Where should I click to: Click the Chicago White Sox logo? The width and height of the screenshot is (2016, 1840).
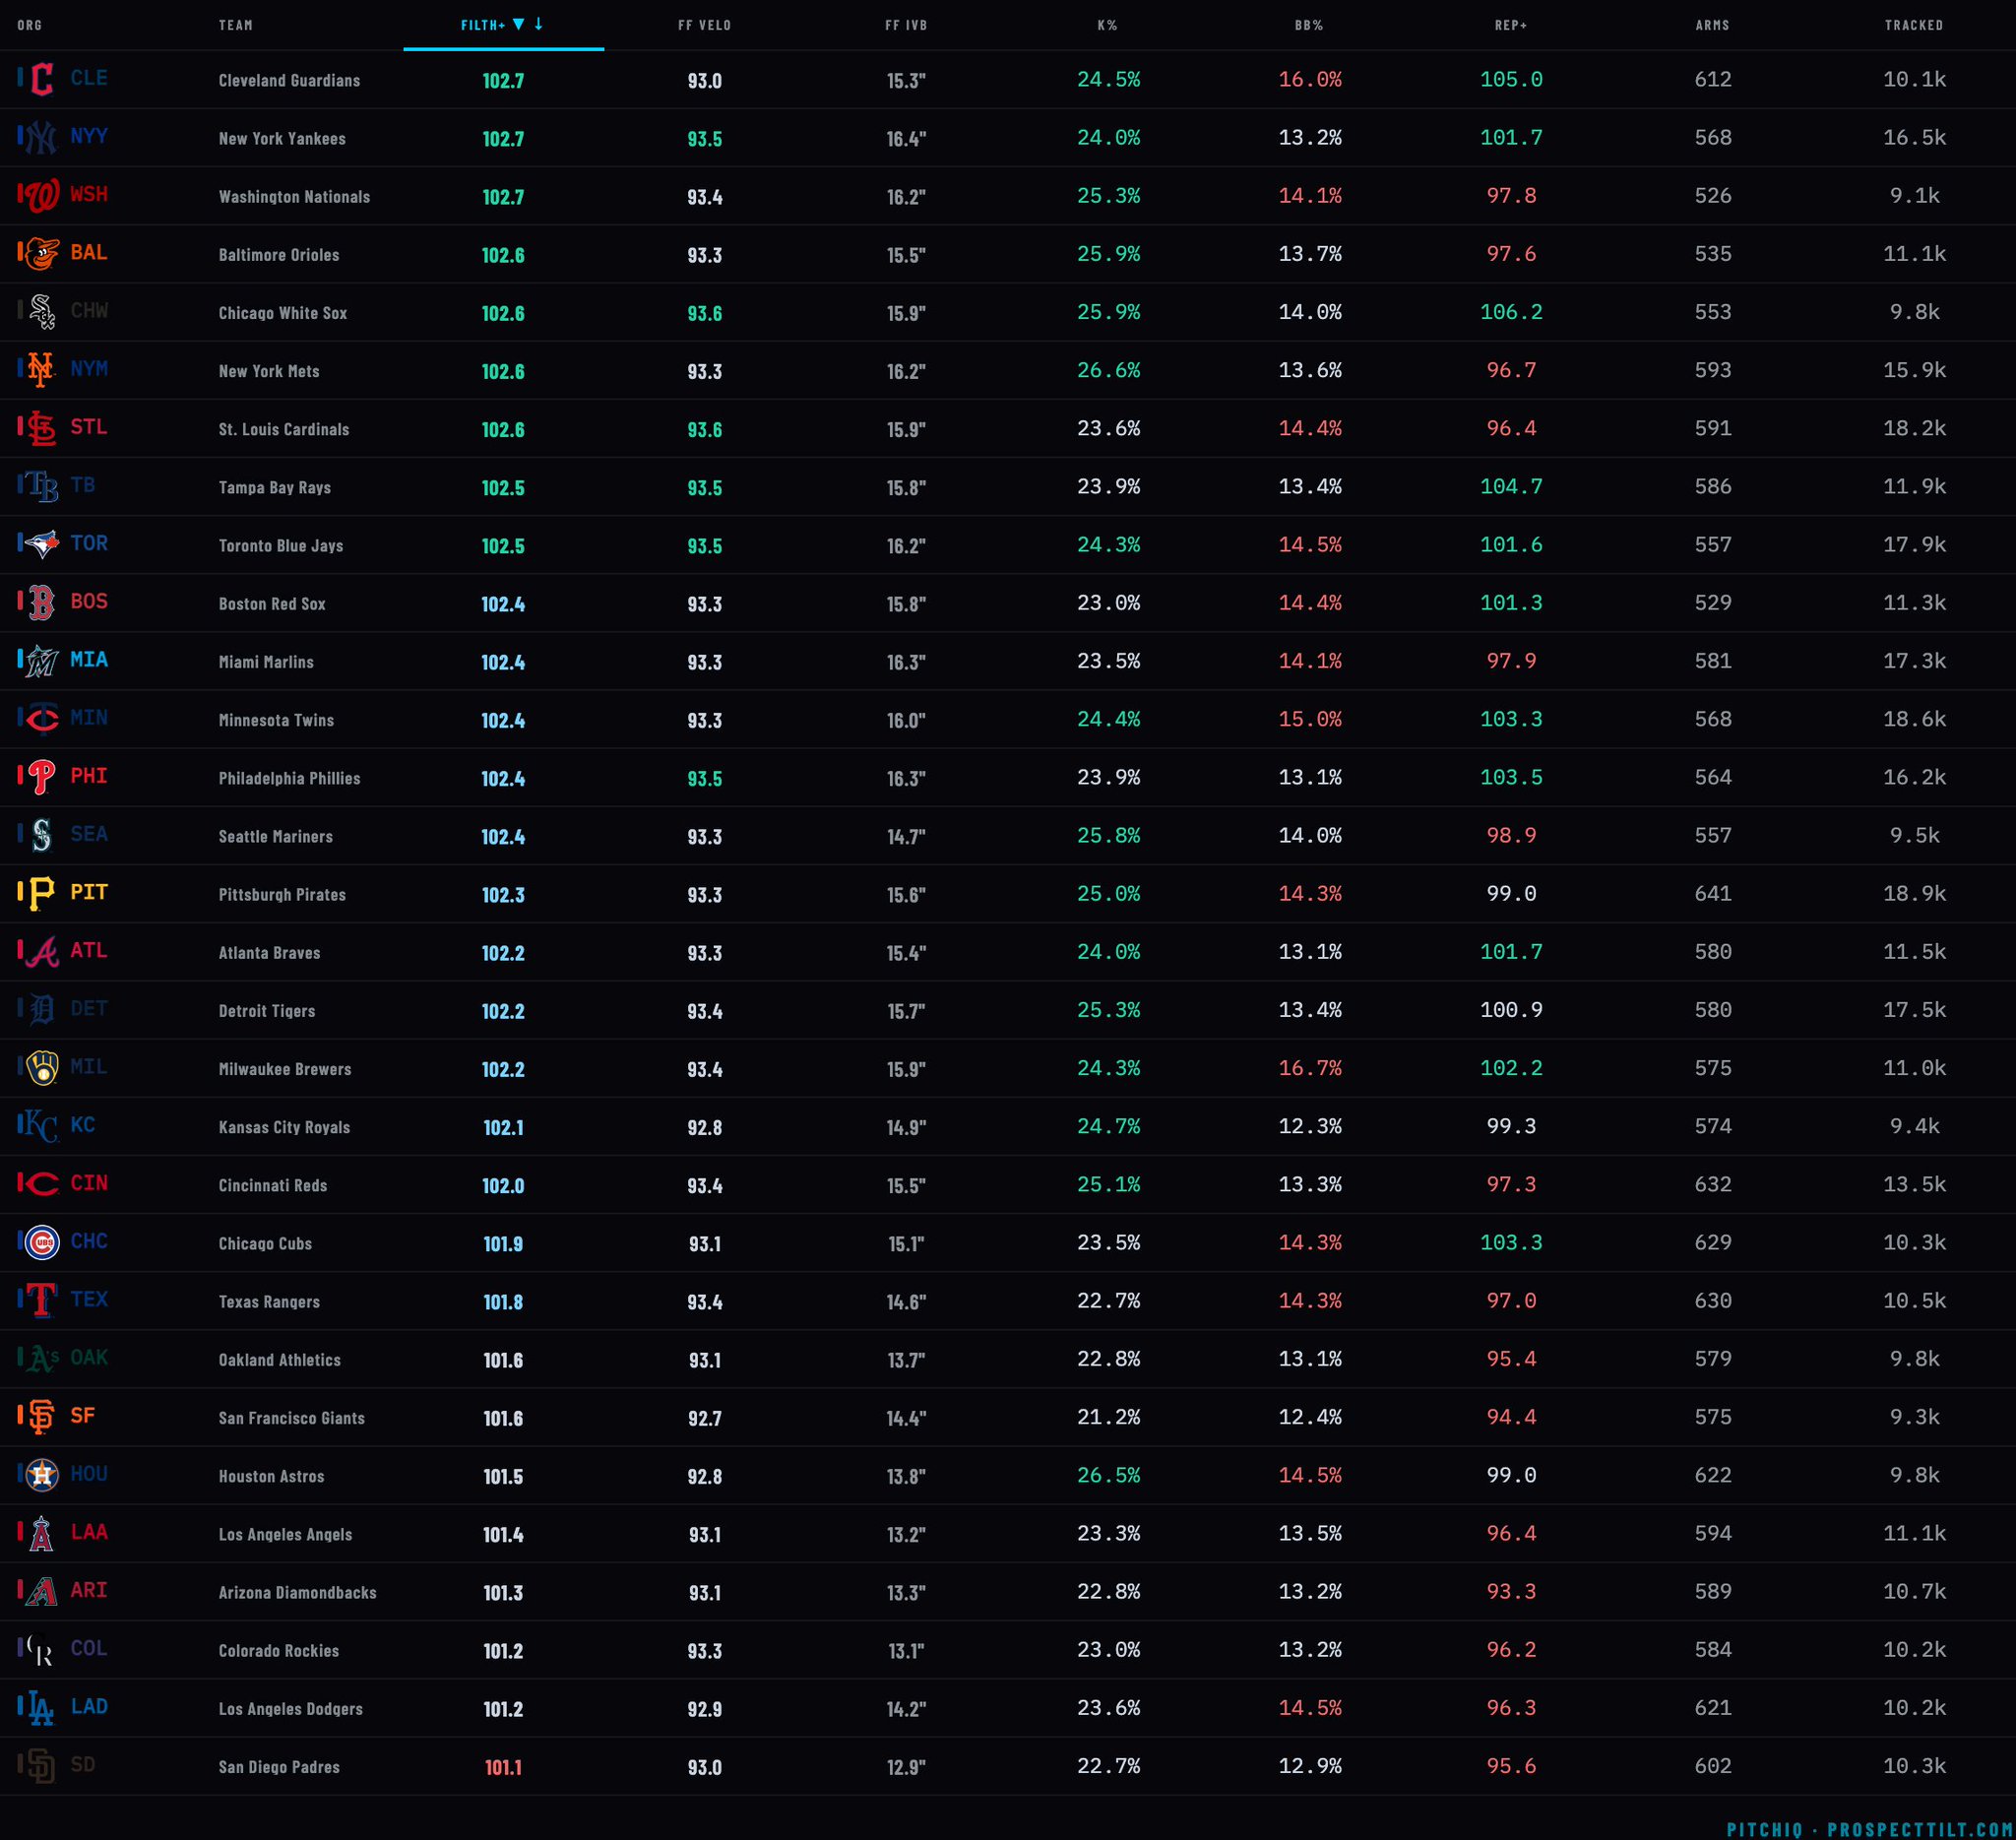click(41, 312)
